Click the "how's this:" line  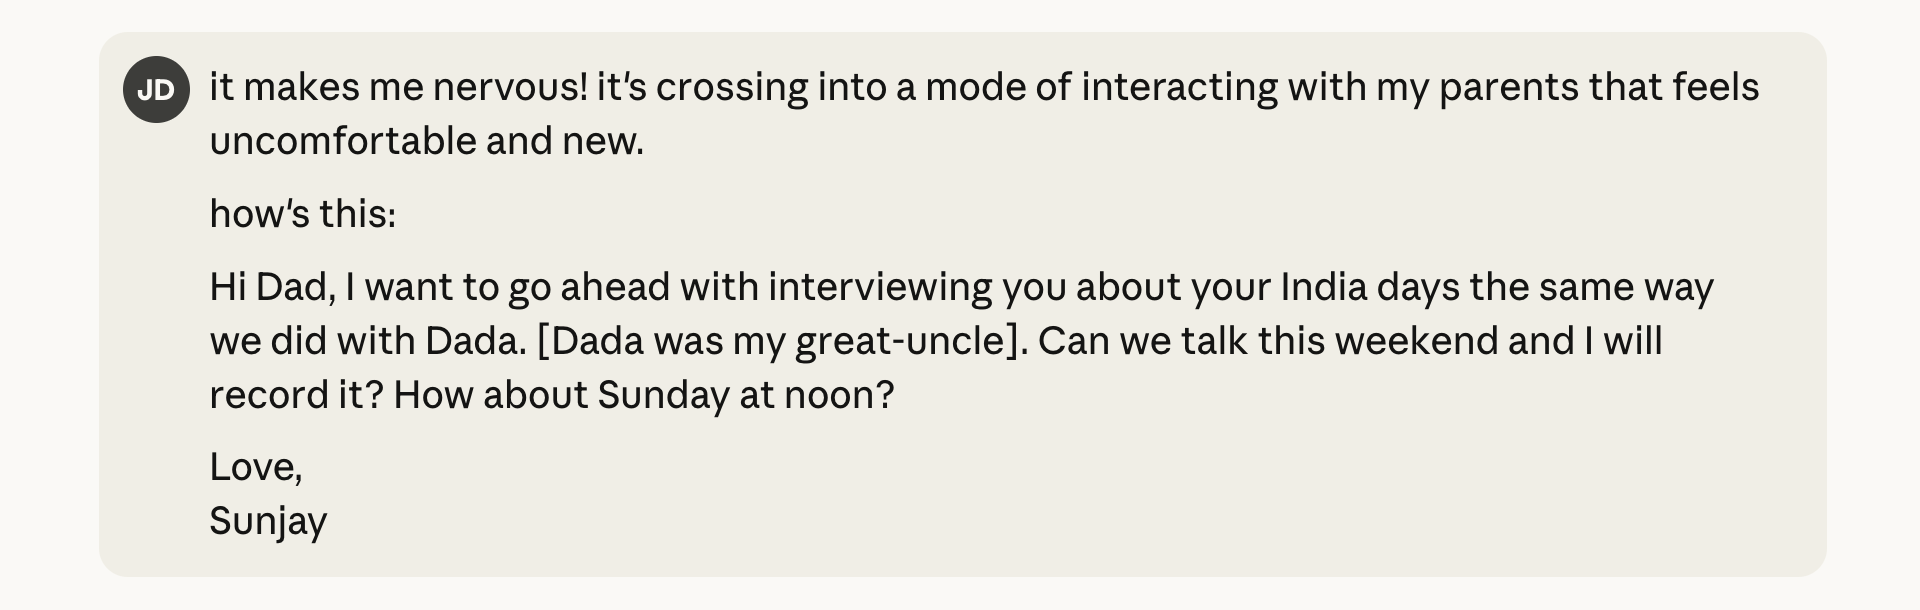click(x=302, y=214)
